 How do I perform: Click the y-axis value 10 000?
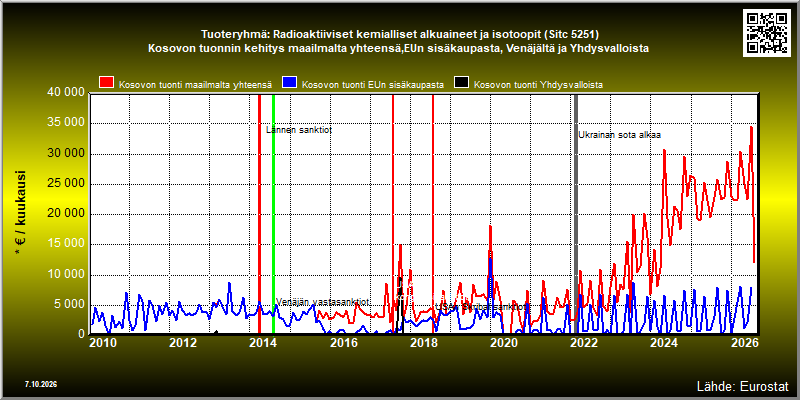(x=64, y=274)
